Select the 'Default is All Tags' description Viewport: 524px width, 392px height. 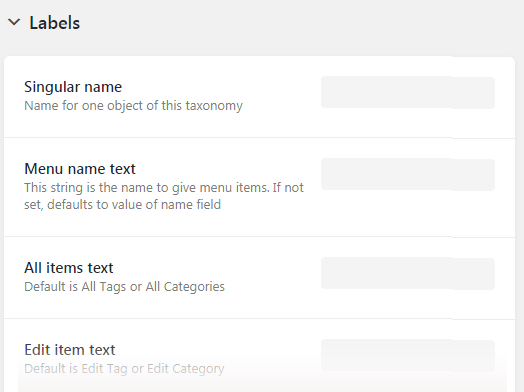[x=124, y=287]
